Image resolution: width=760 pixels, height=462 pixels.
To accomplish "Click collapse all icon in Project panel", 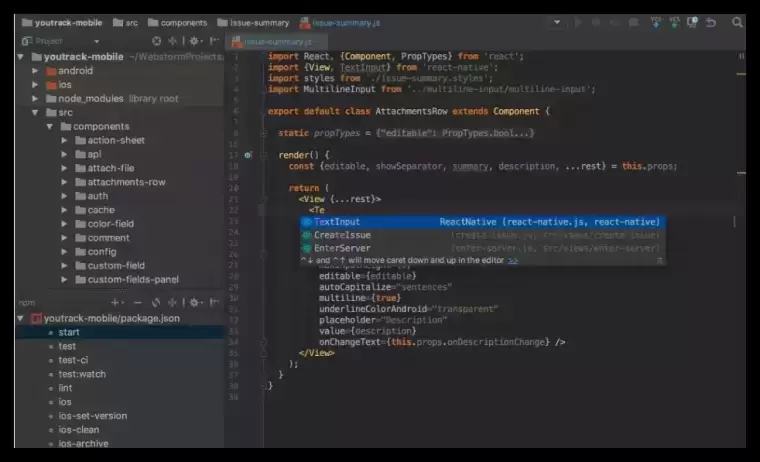I will [x=172, y=41].
